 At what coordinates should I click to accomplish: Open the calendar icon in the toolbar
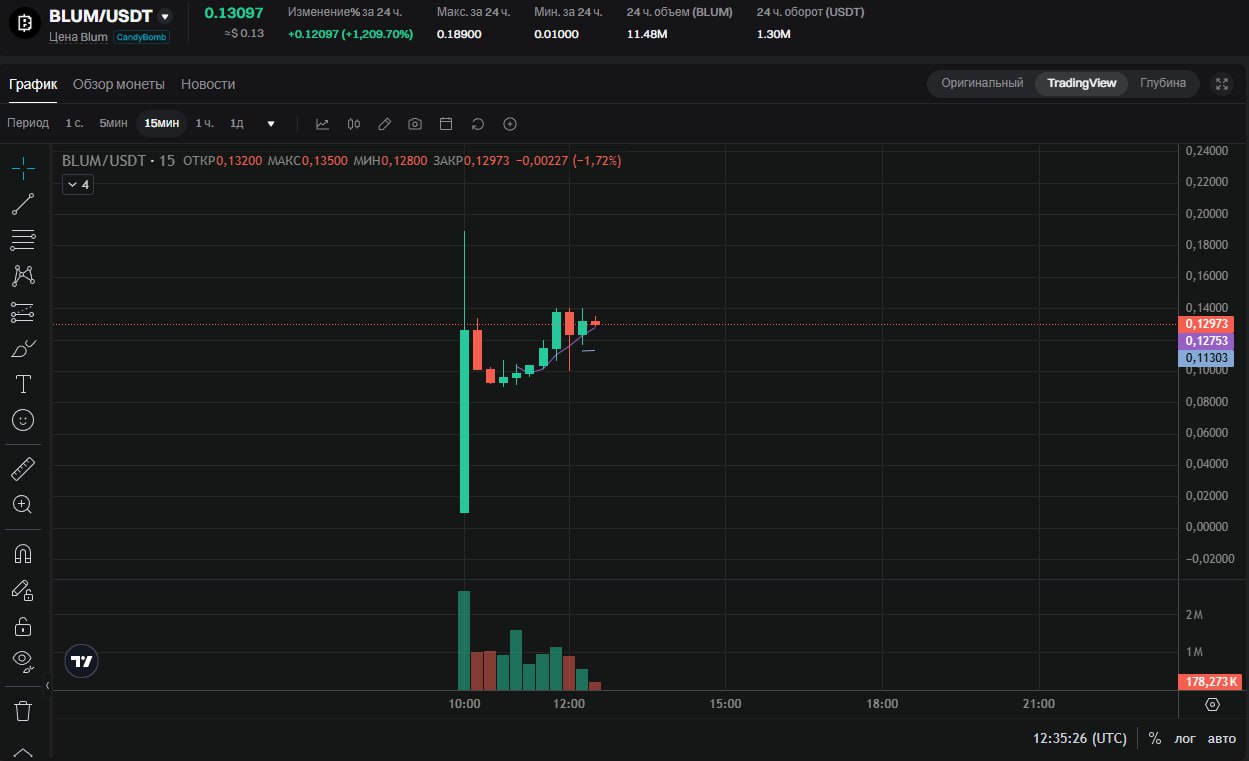click(446, 124)
